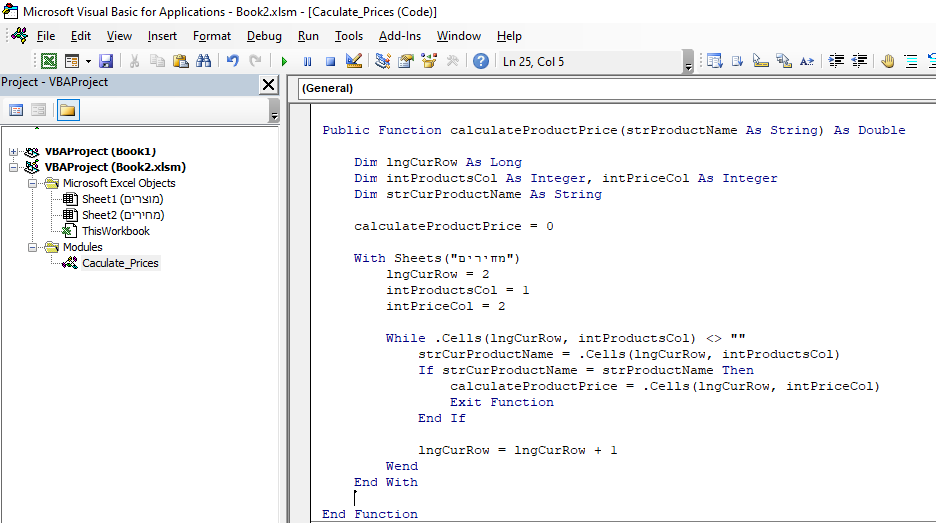Open the Debug menu

tap(264, 36)
